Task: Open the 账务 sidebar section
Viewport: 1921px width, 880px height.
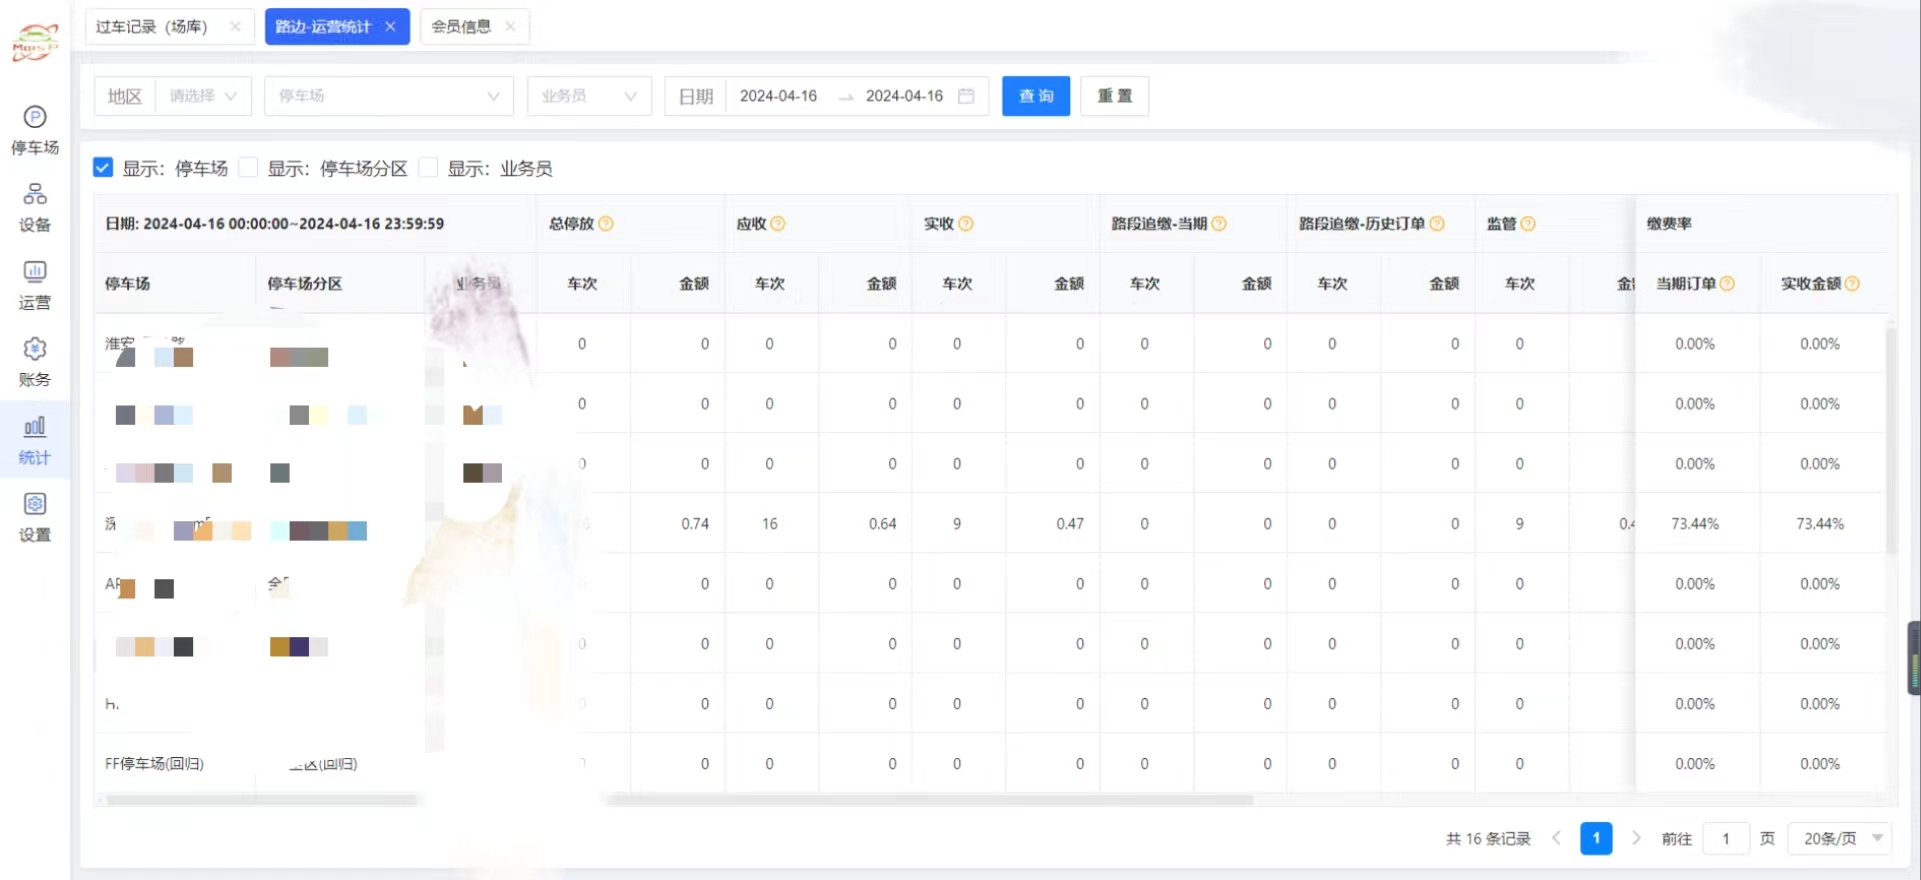Action: point(35,363)
